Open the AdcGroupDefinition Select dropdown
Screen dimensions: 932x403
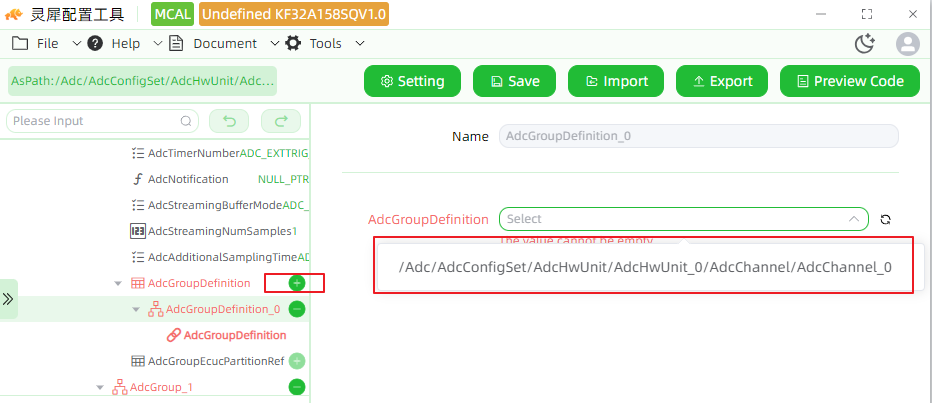click(684, 219)
